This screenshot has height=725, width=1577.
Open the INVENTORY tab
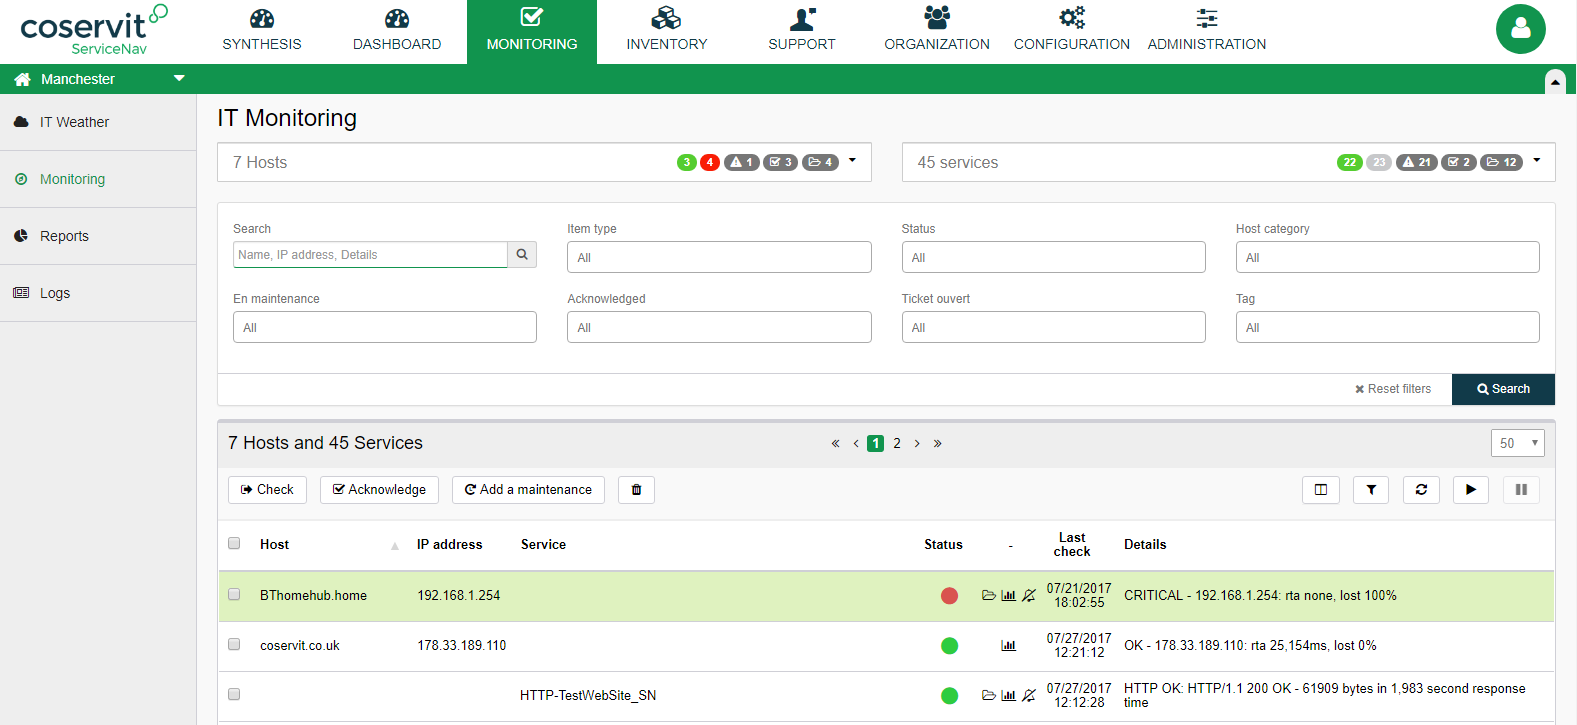coord(667,32)
